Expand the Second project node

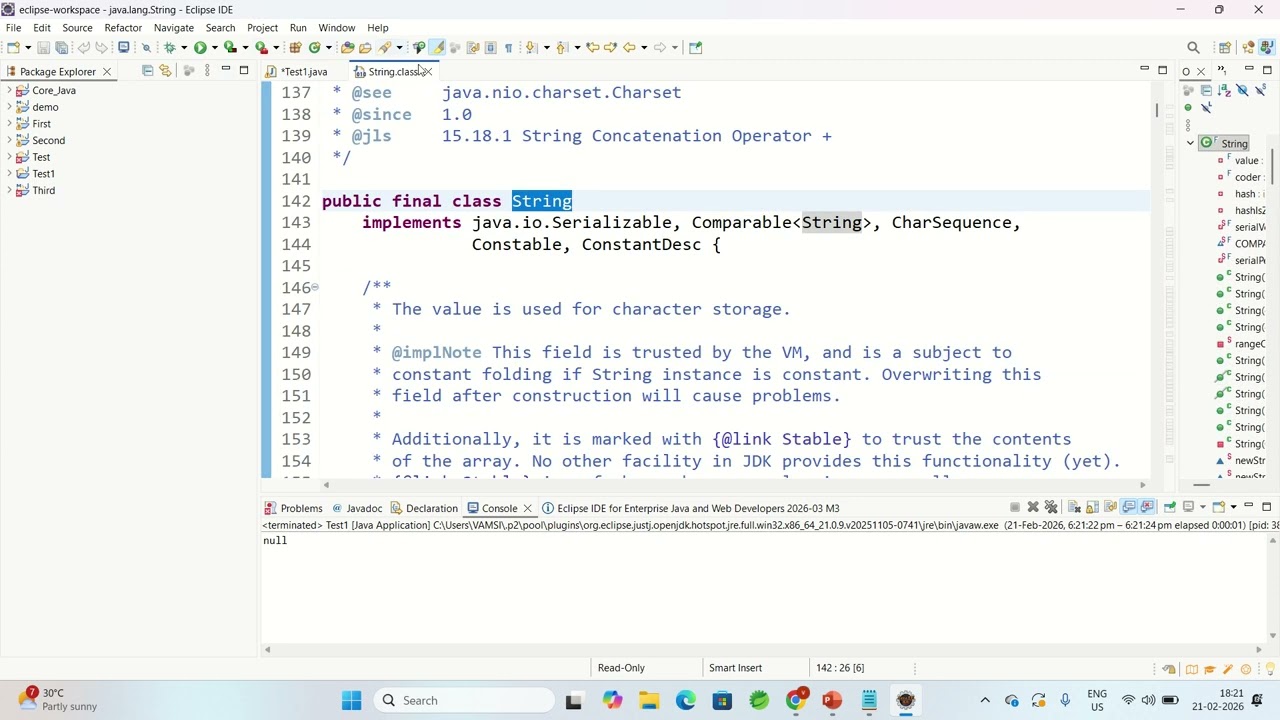click(9, 140)
